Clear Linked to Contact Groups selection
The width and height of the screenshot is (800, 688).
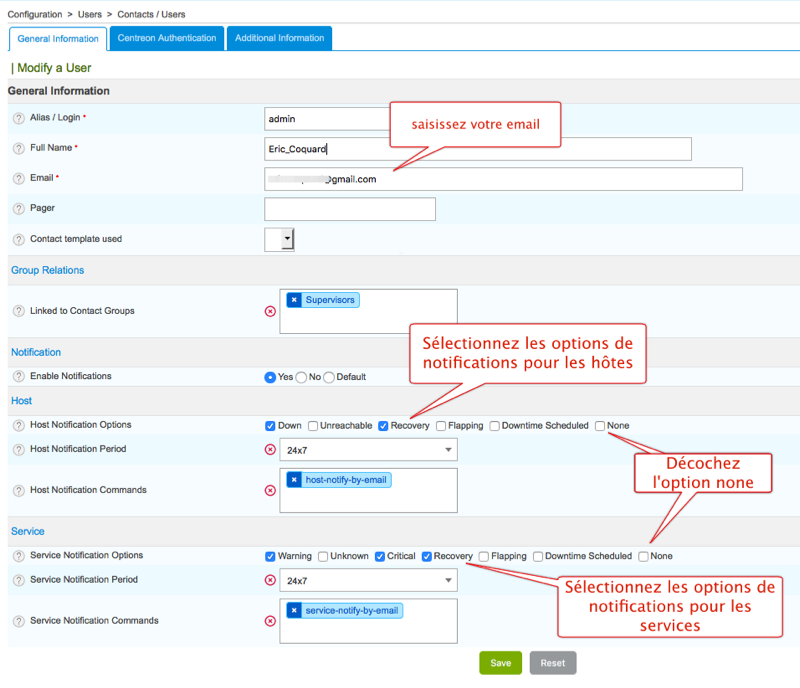pos(270,311)
